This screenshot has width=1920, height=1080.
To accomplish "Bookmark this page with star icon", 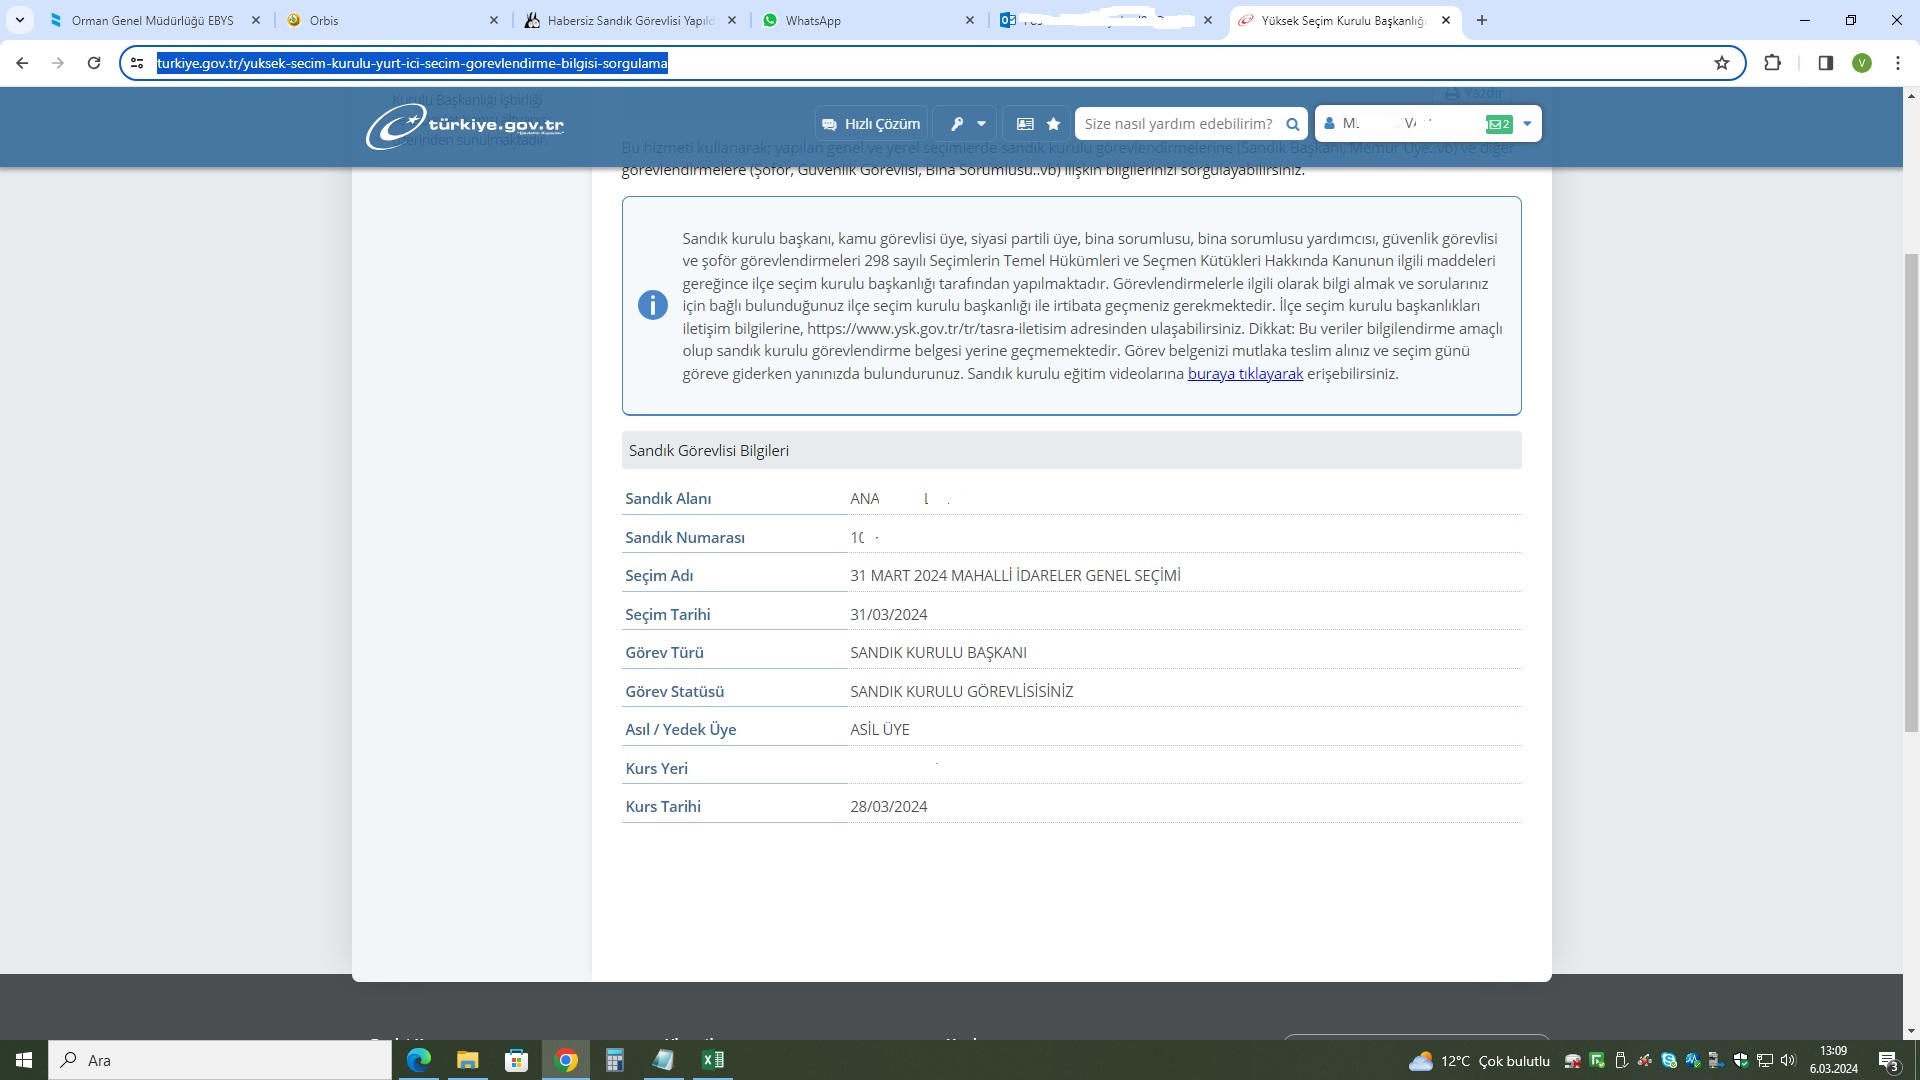I will (x=1721, y=63).
